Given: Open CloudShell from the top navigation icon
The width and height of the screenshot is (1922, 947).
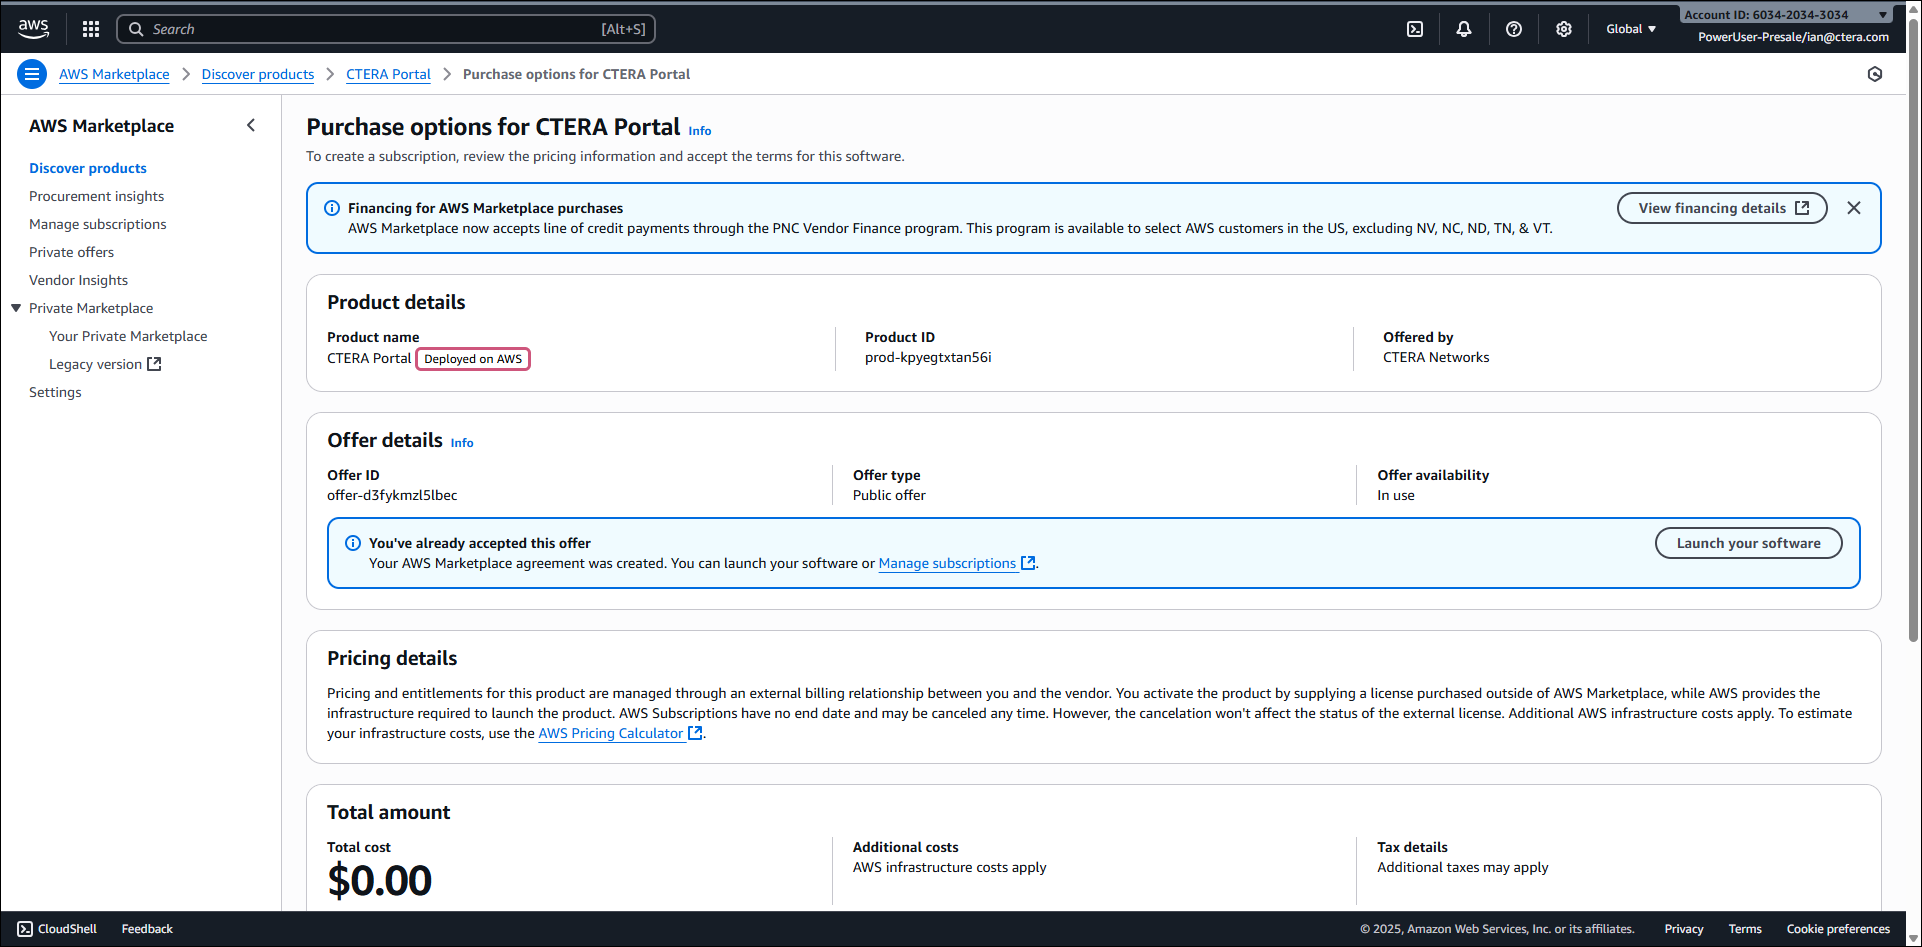Looking at the screenshot, I should 1415,29.
